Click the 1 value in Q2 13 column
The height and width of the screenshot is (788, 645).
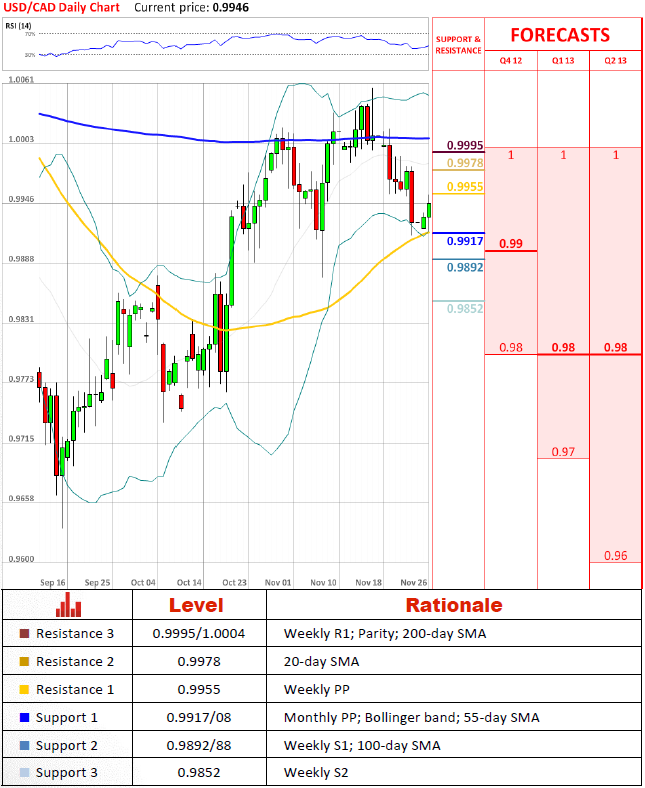[x=615, y=155]
